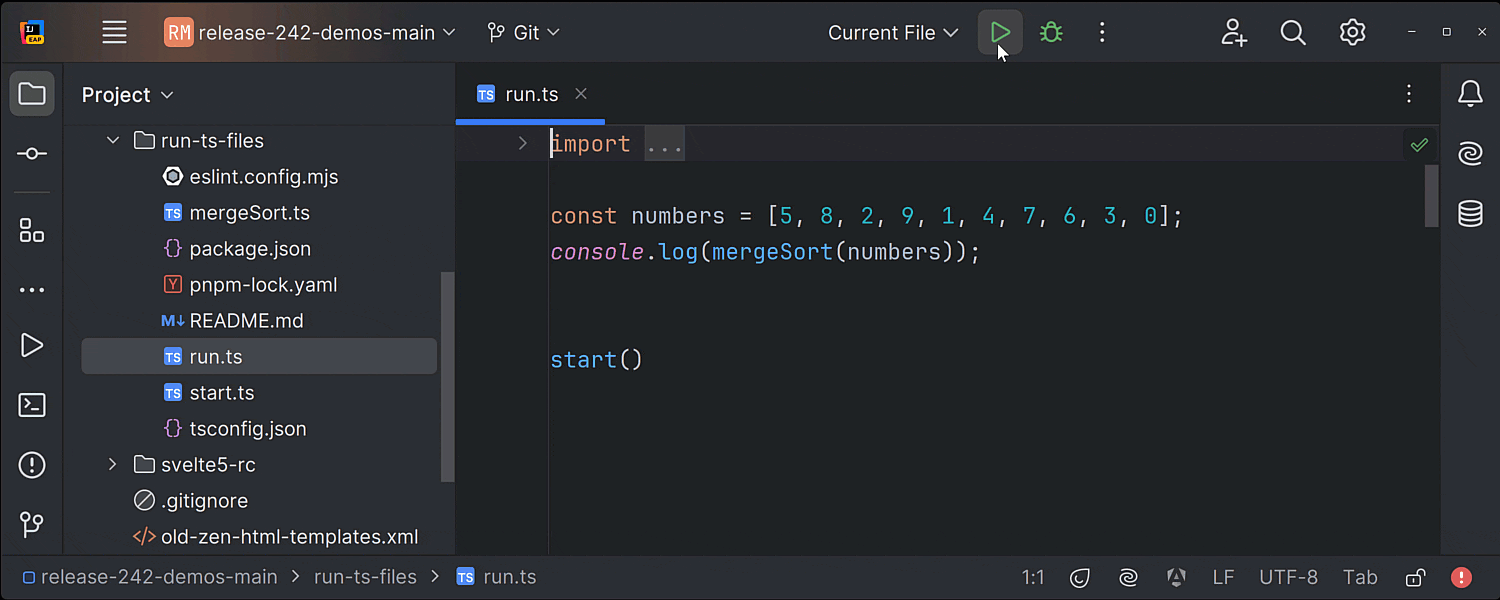
Task: Expand the folded import region
Action: tap(522, 144)
